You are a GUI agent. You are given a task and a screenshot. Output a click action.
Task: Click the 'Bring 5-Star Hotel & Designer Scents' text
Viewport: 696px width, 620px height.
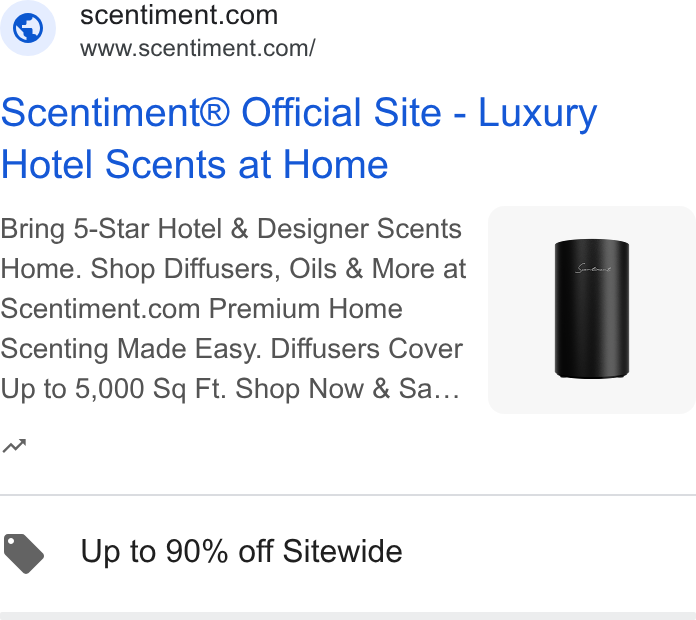point(231,229)
